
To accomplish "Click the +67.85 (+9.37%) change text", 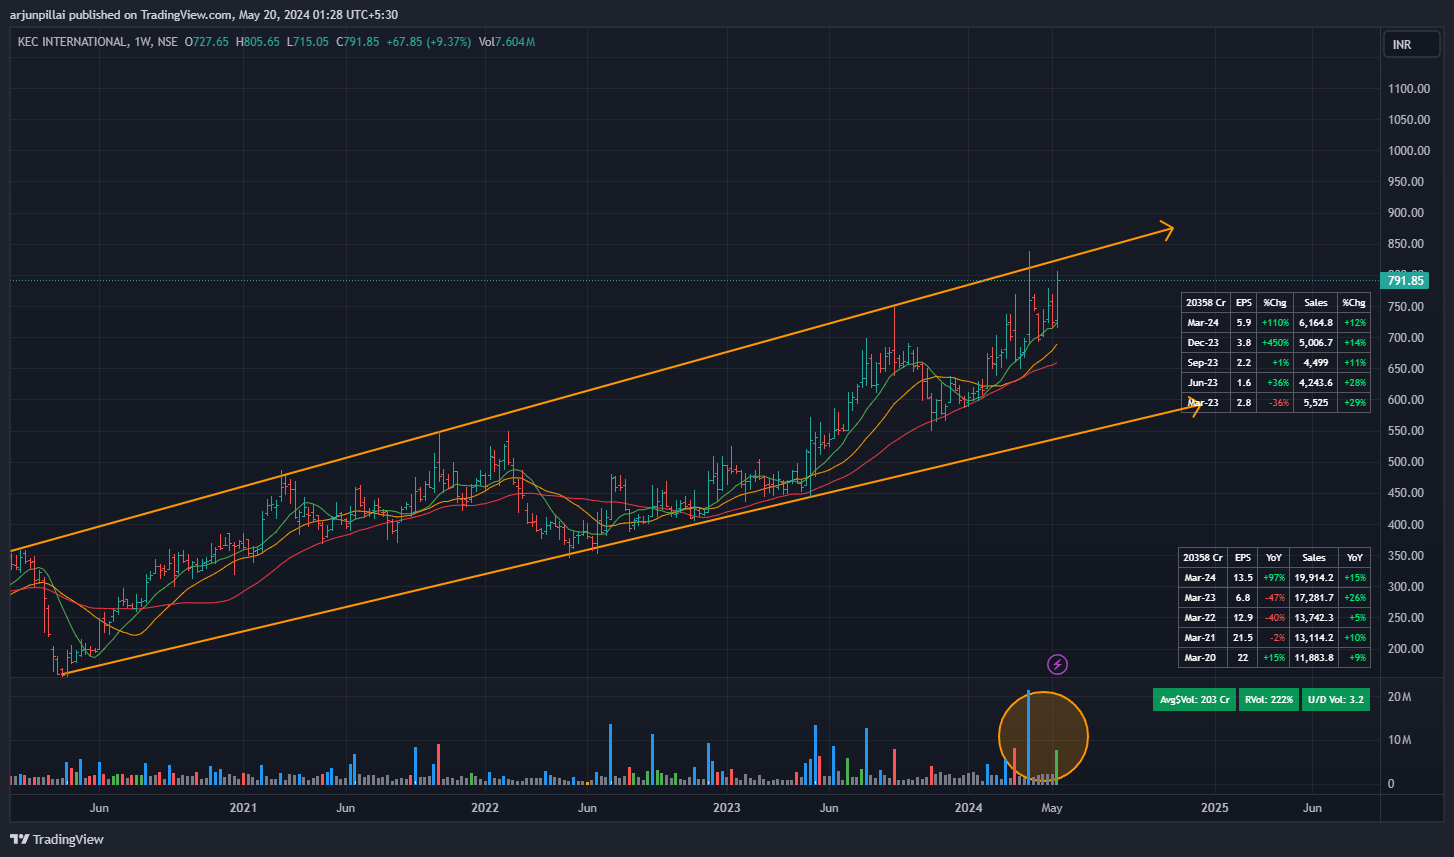I will tap(428, 42).
